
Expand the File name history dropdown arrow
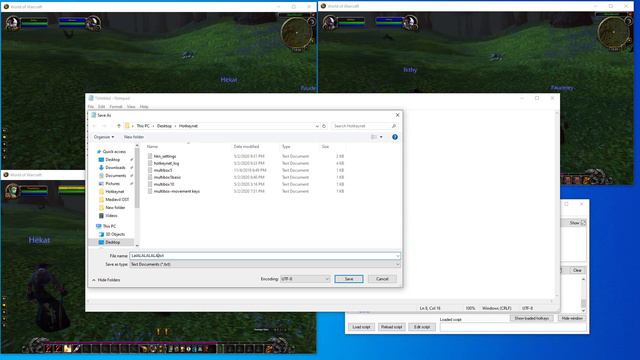point(397,256)
